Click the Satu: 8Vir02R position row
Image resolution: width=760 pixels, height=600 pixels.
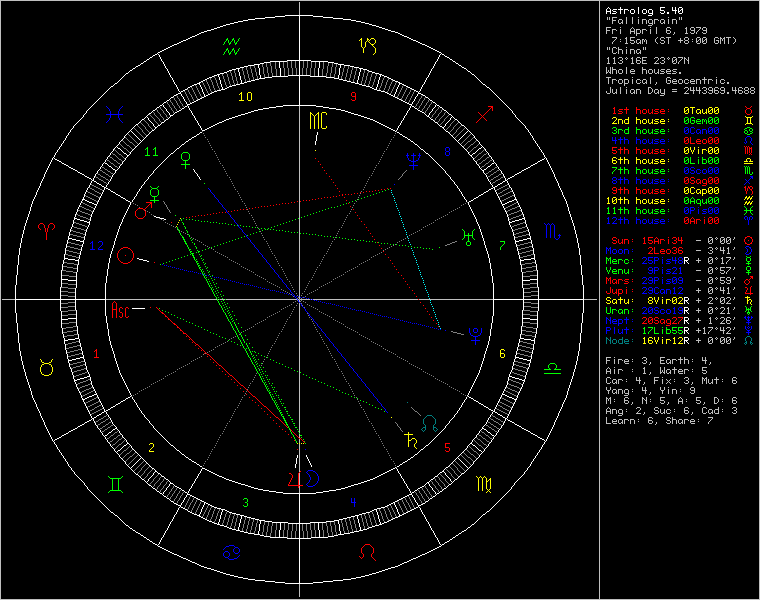click(679, 301)
